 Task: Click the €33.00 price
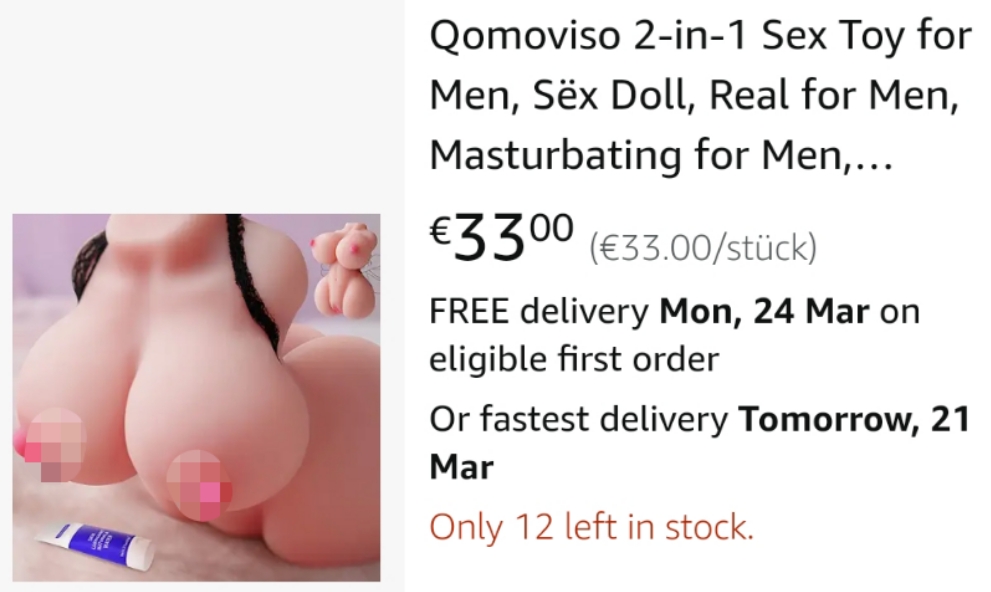(x=502, y=238)
